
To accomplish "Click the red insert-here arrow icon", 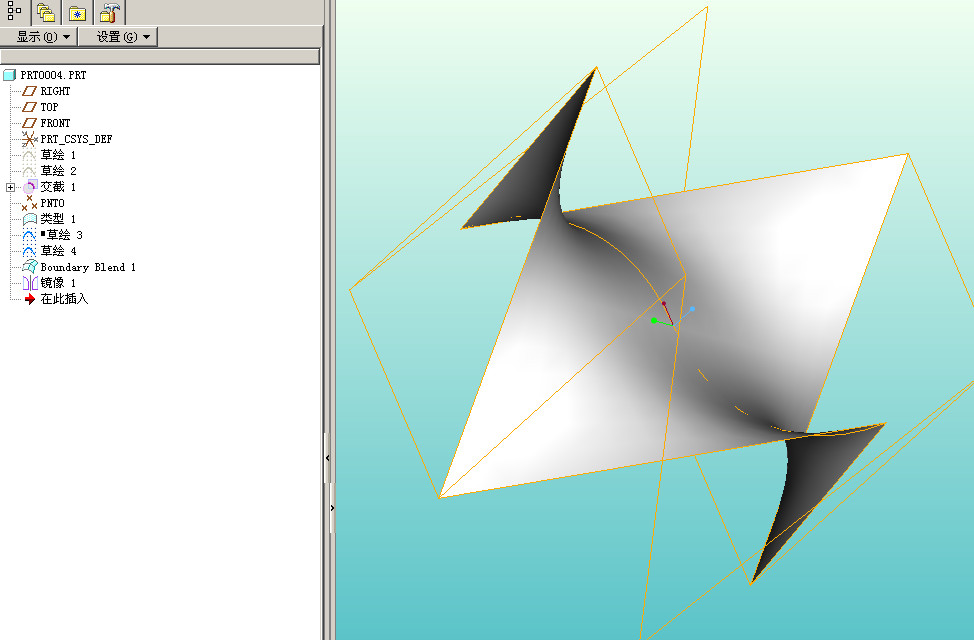I will 29,299.
